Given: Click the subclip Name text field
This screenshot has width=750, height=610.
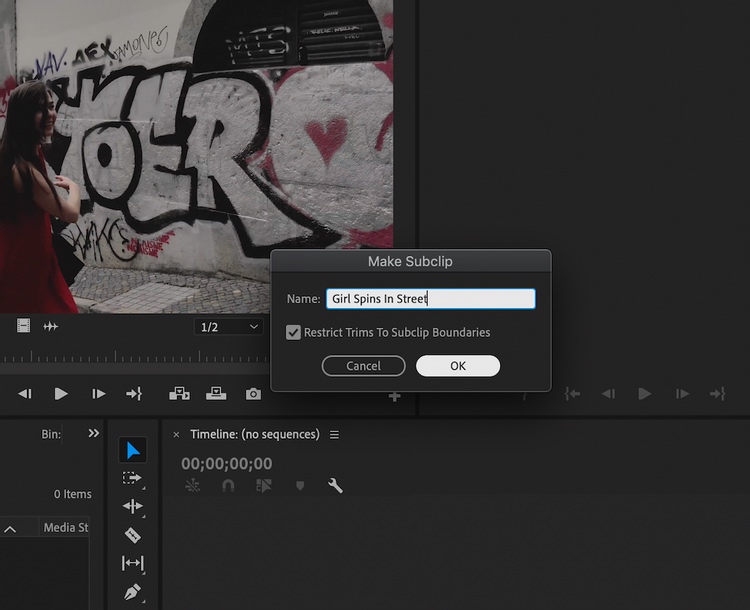Looking at the screenshot, I should 430,299.
